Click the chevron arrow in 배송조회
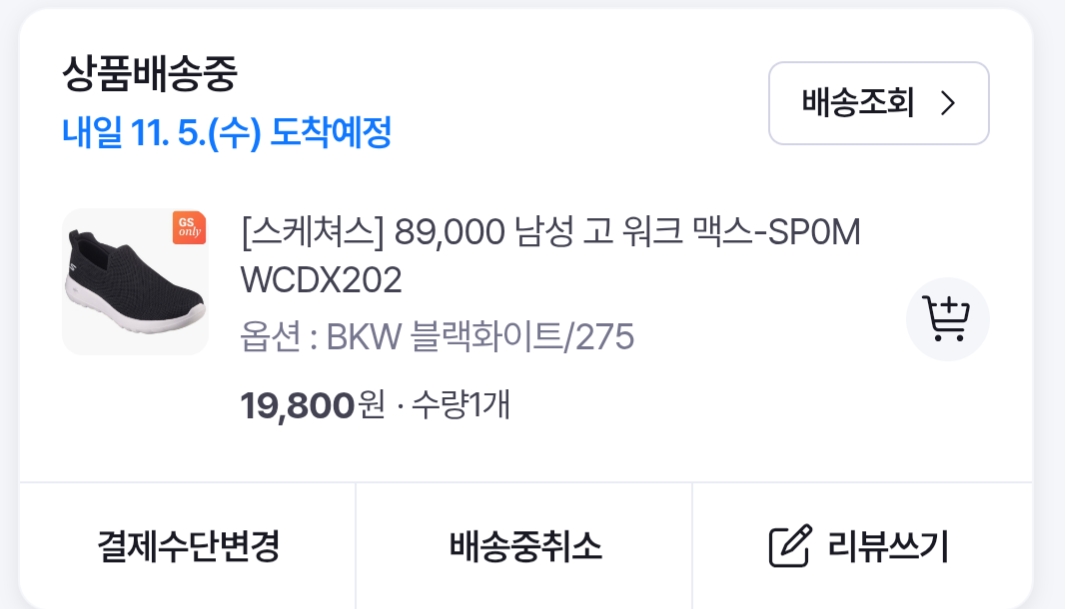Viewport: 1066px width, 609px height. point(948,103)
